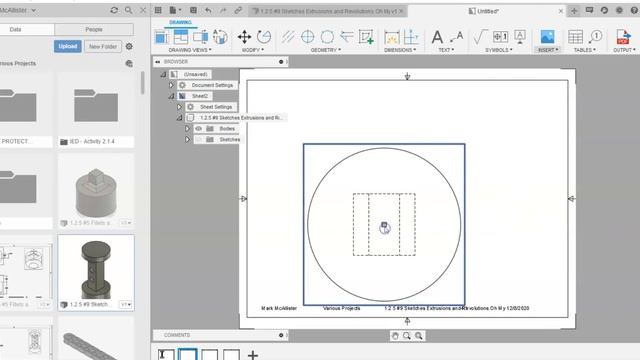Select the Leader text tool
Screen dimensions: 640x360
coord(456,37)
